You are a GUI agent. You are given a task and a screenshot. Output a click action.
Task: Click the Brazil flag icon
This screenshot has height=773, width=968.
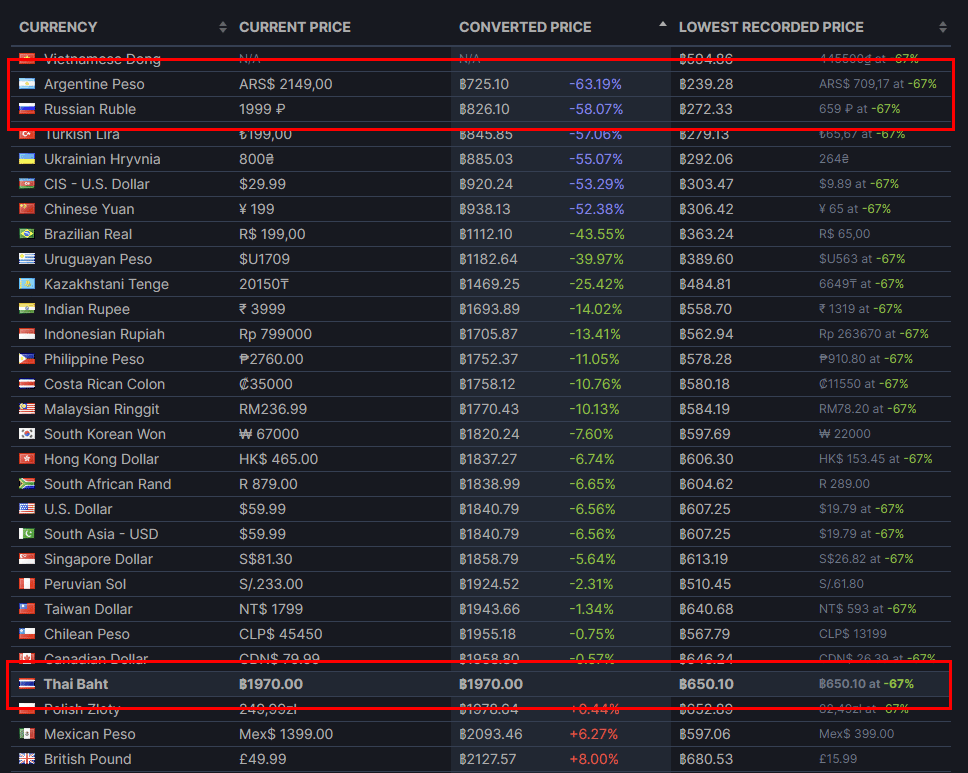click(x=27, y=233)
